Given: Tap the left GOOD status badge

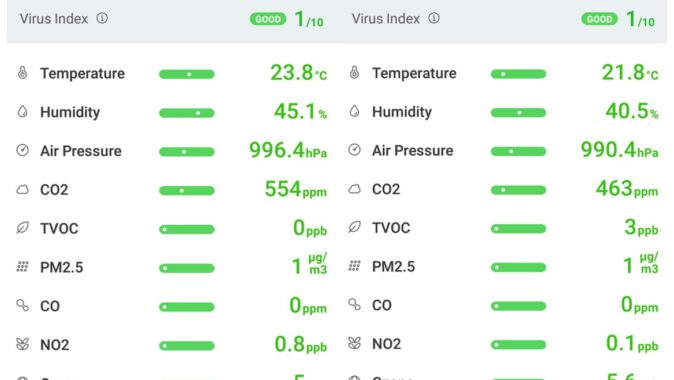Looking at the screenshot, I should 268,19.
